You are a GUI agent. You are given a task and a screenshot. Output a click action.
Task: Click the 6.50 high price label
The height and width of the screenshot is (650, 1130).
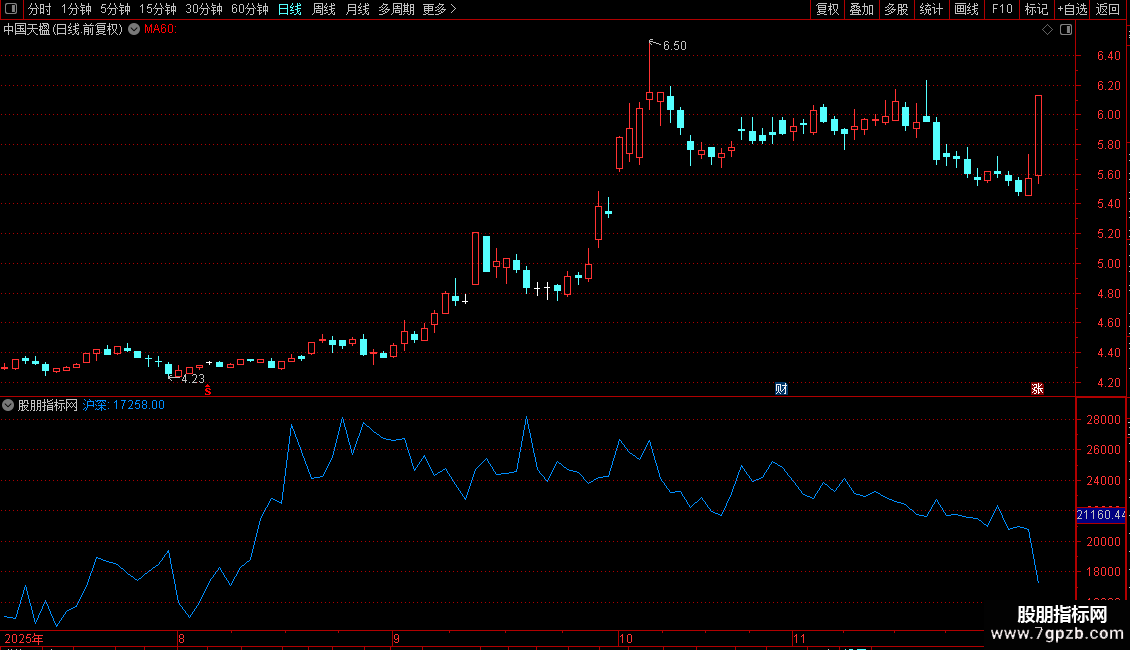pyautogui.click(x=675, y=46)
